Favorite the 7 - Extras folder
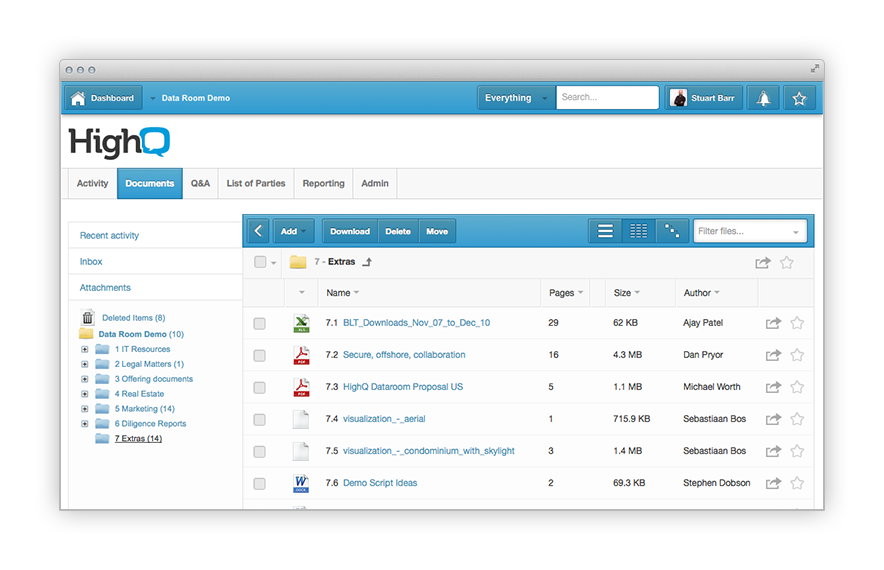The height and width of the screenshot is (570, 884). click(x=786, y=263)
